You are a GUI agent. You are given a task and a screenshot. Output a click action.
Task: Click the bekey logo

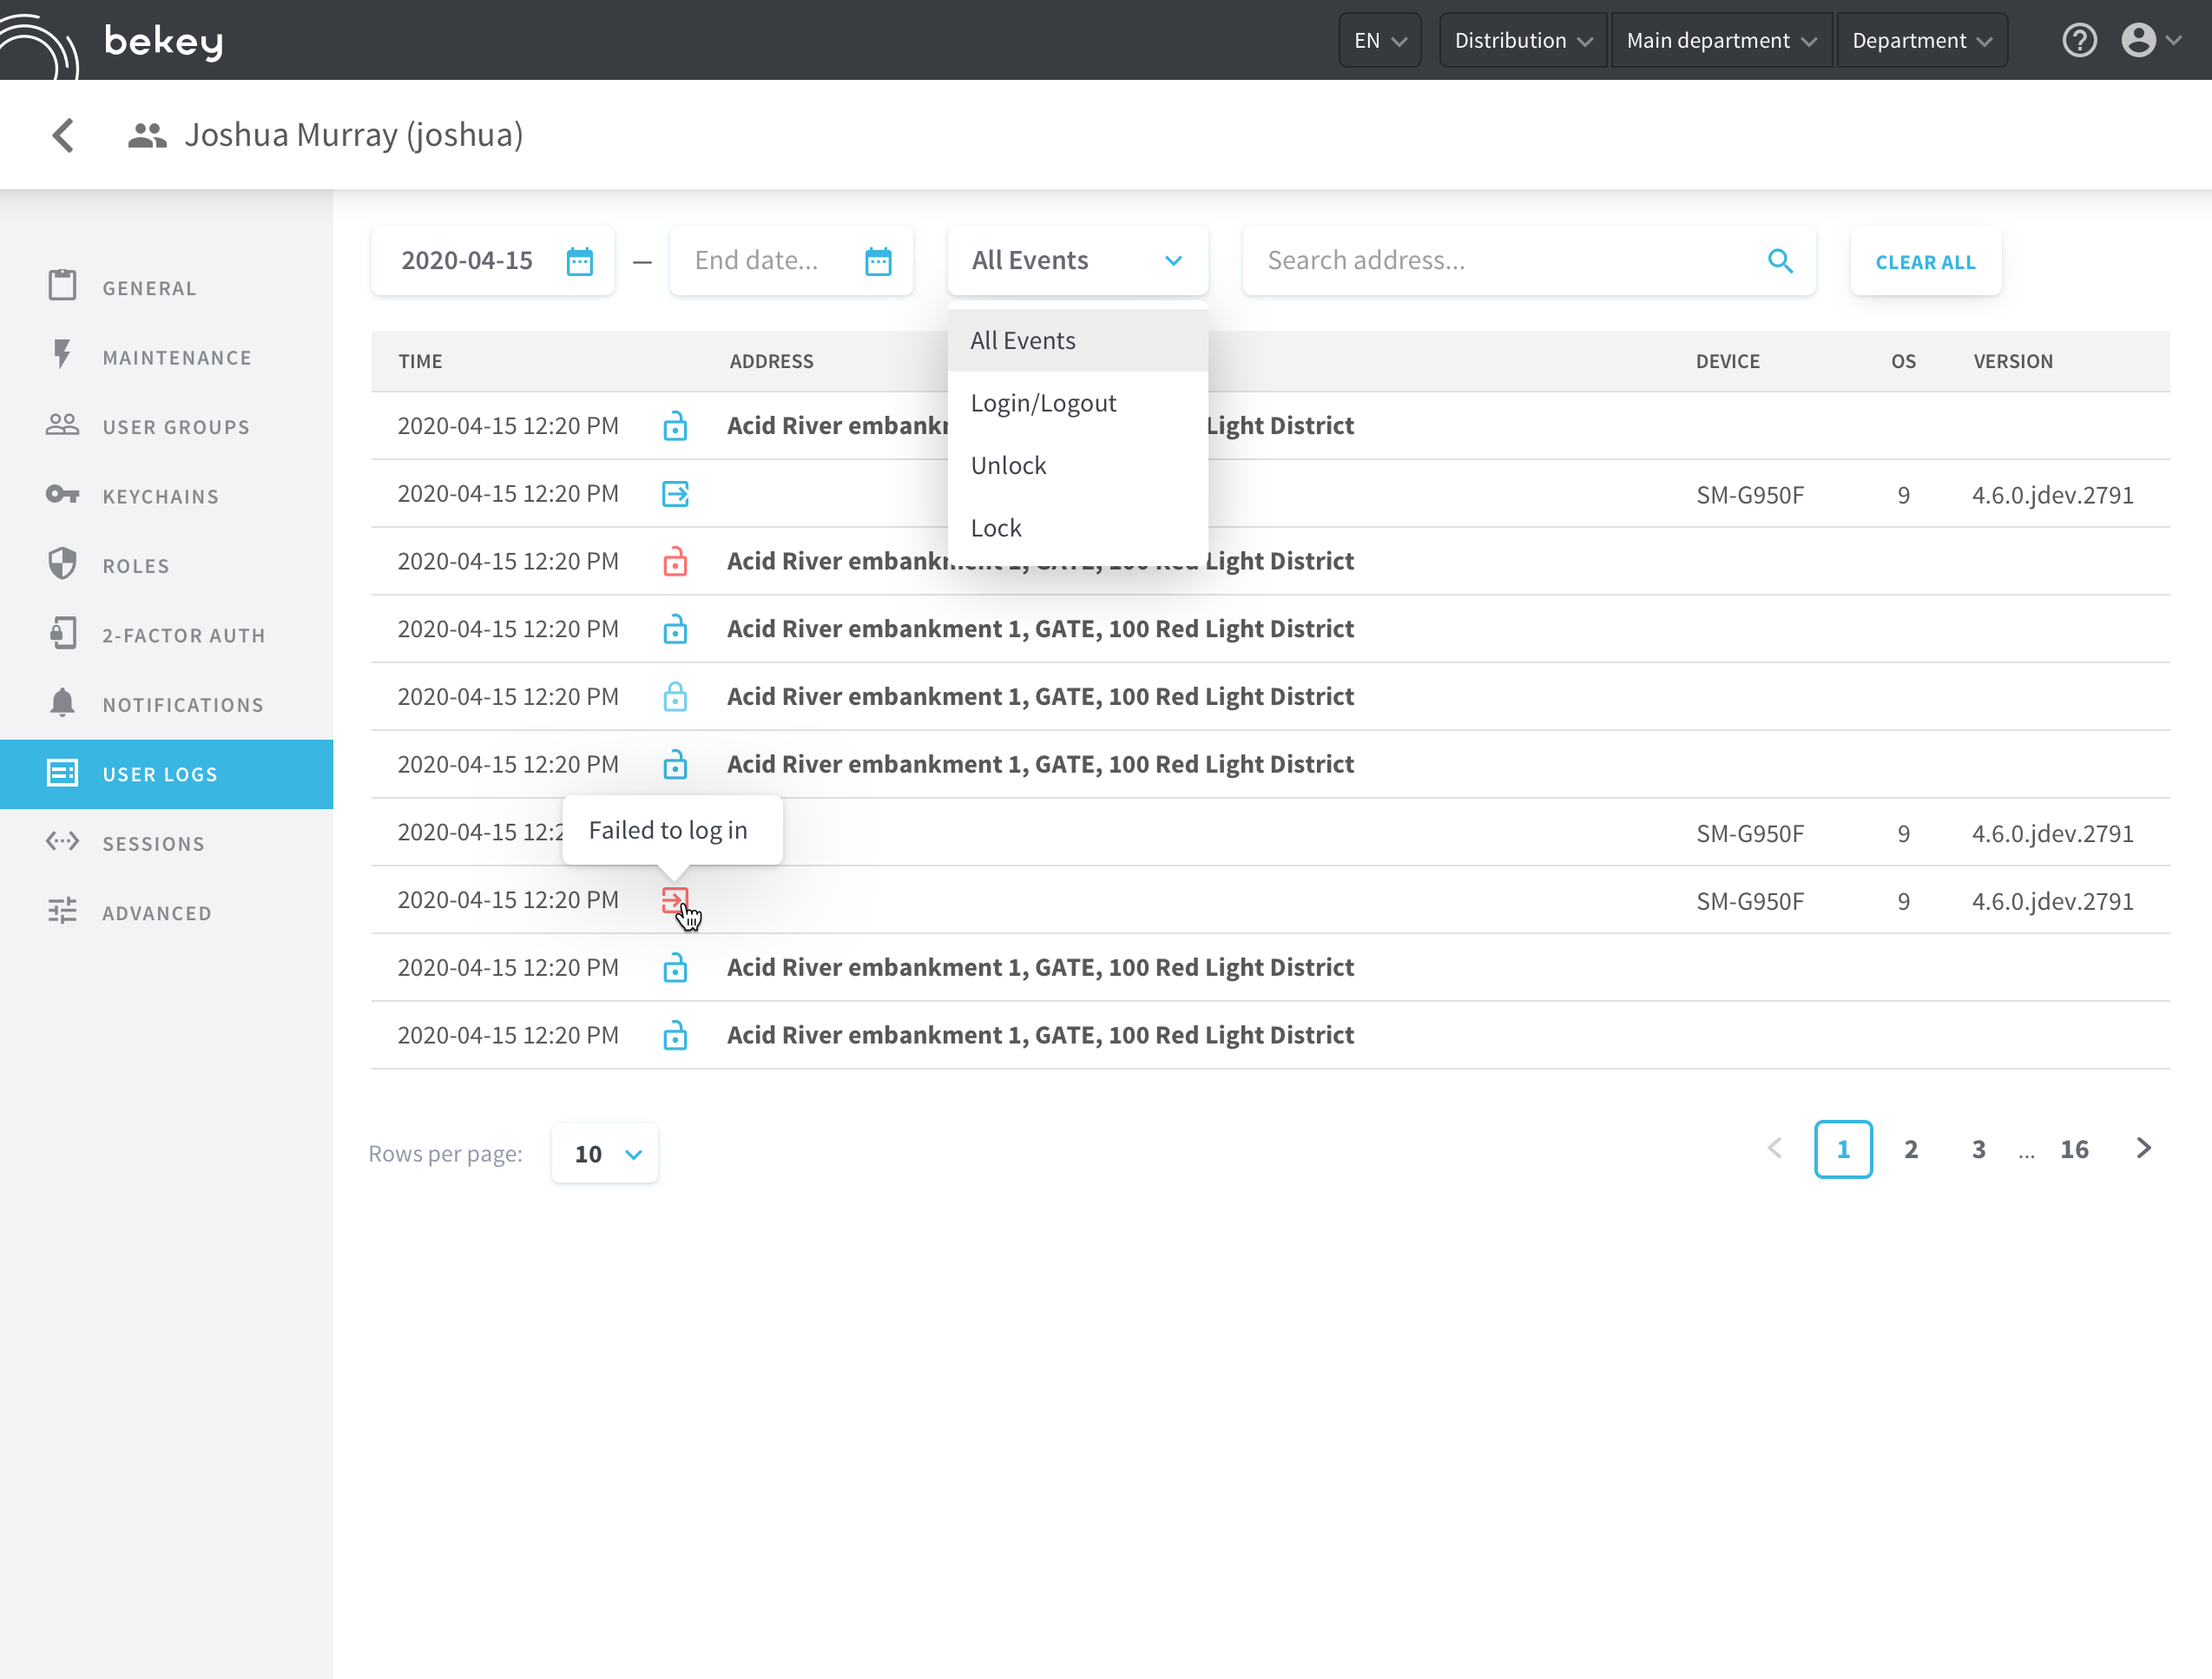[x=112, y=42]
